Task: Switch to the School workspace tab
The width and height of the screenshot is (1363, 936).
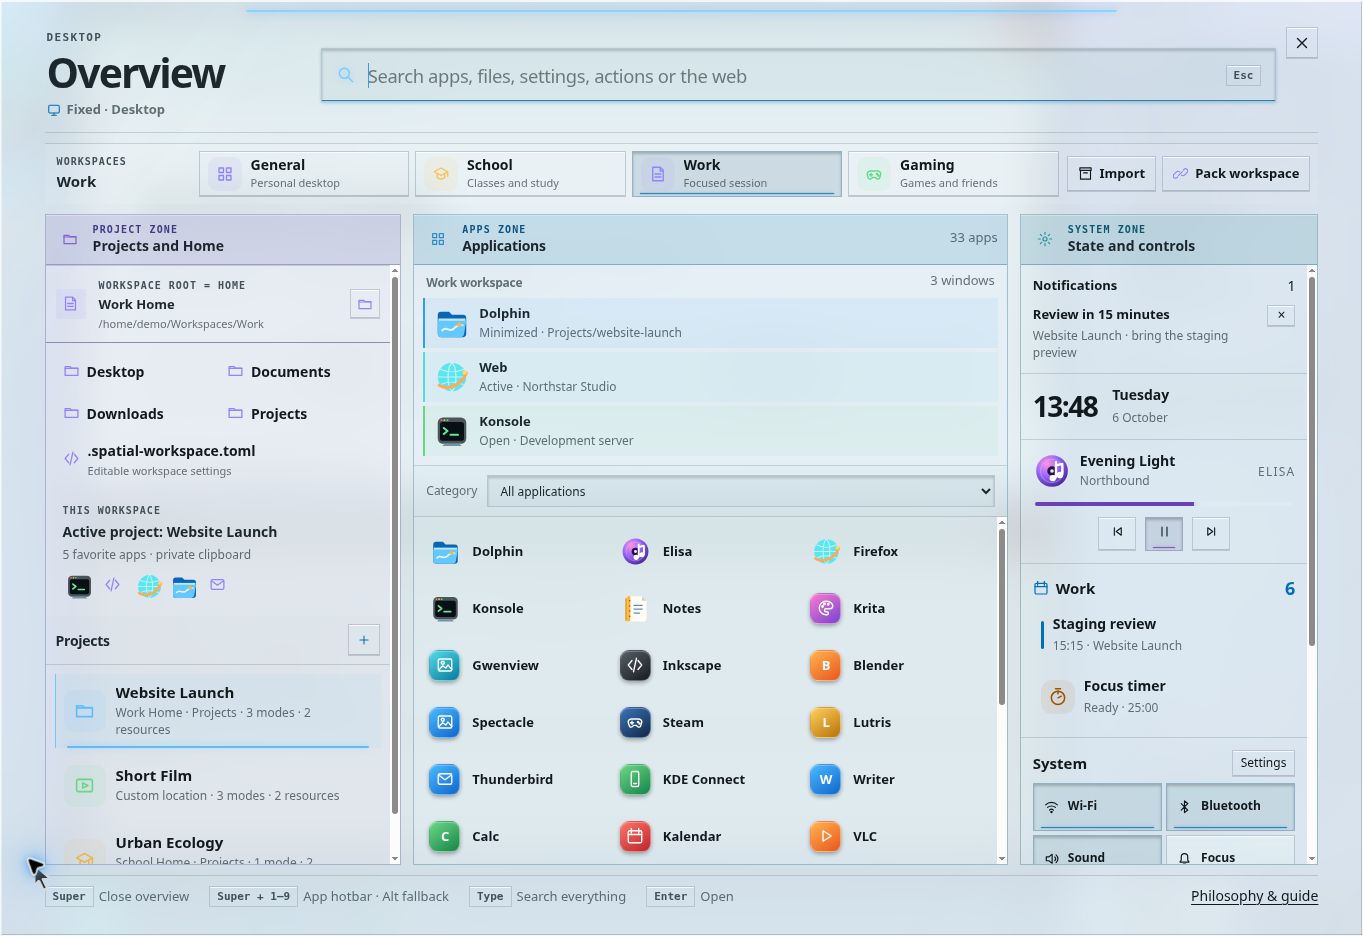Action: (520, 174)
